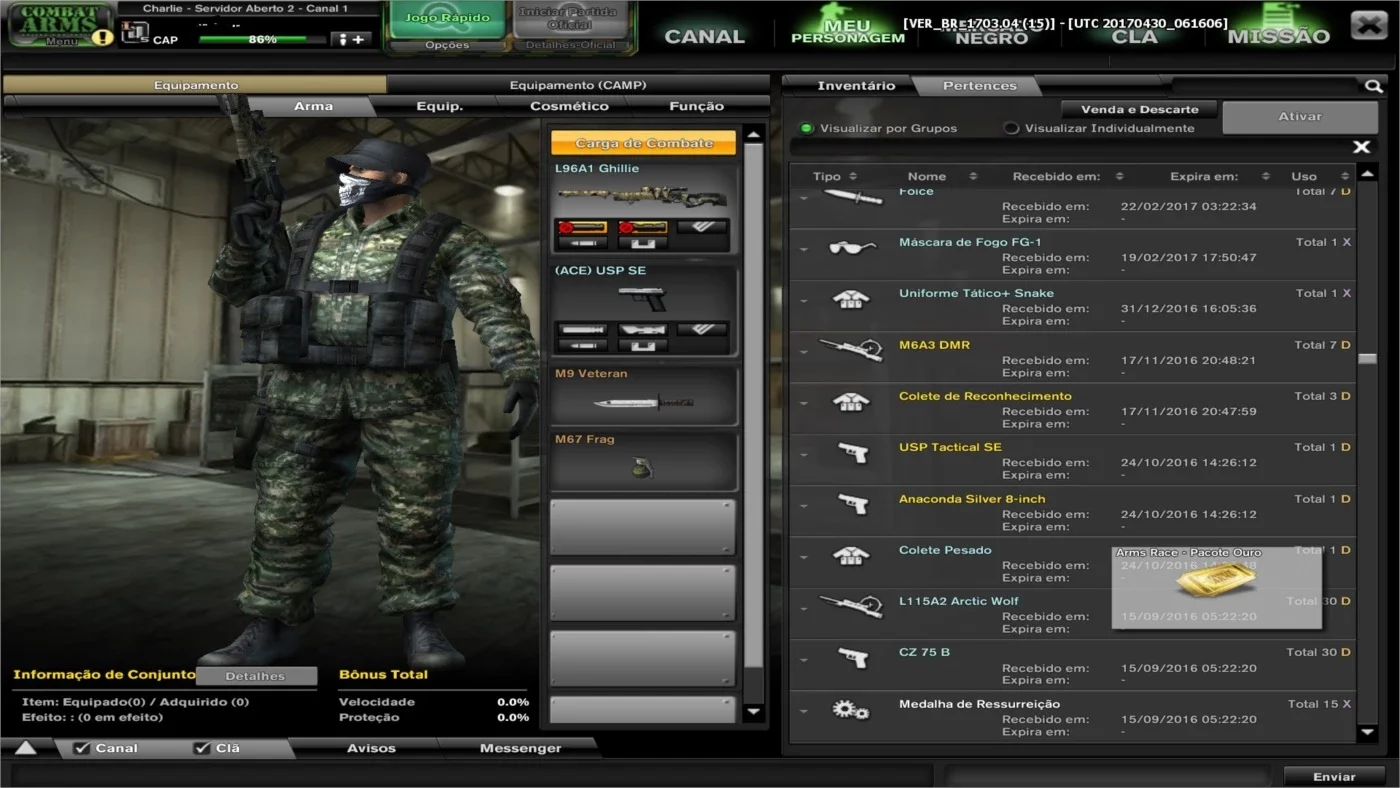Open the Equipamento (CAMP) tab
The image size is (1400, 788).
(x=578, y=86)
